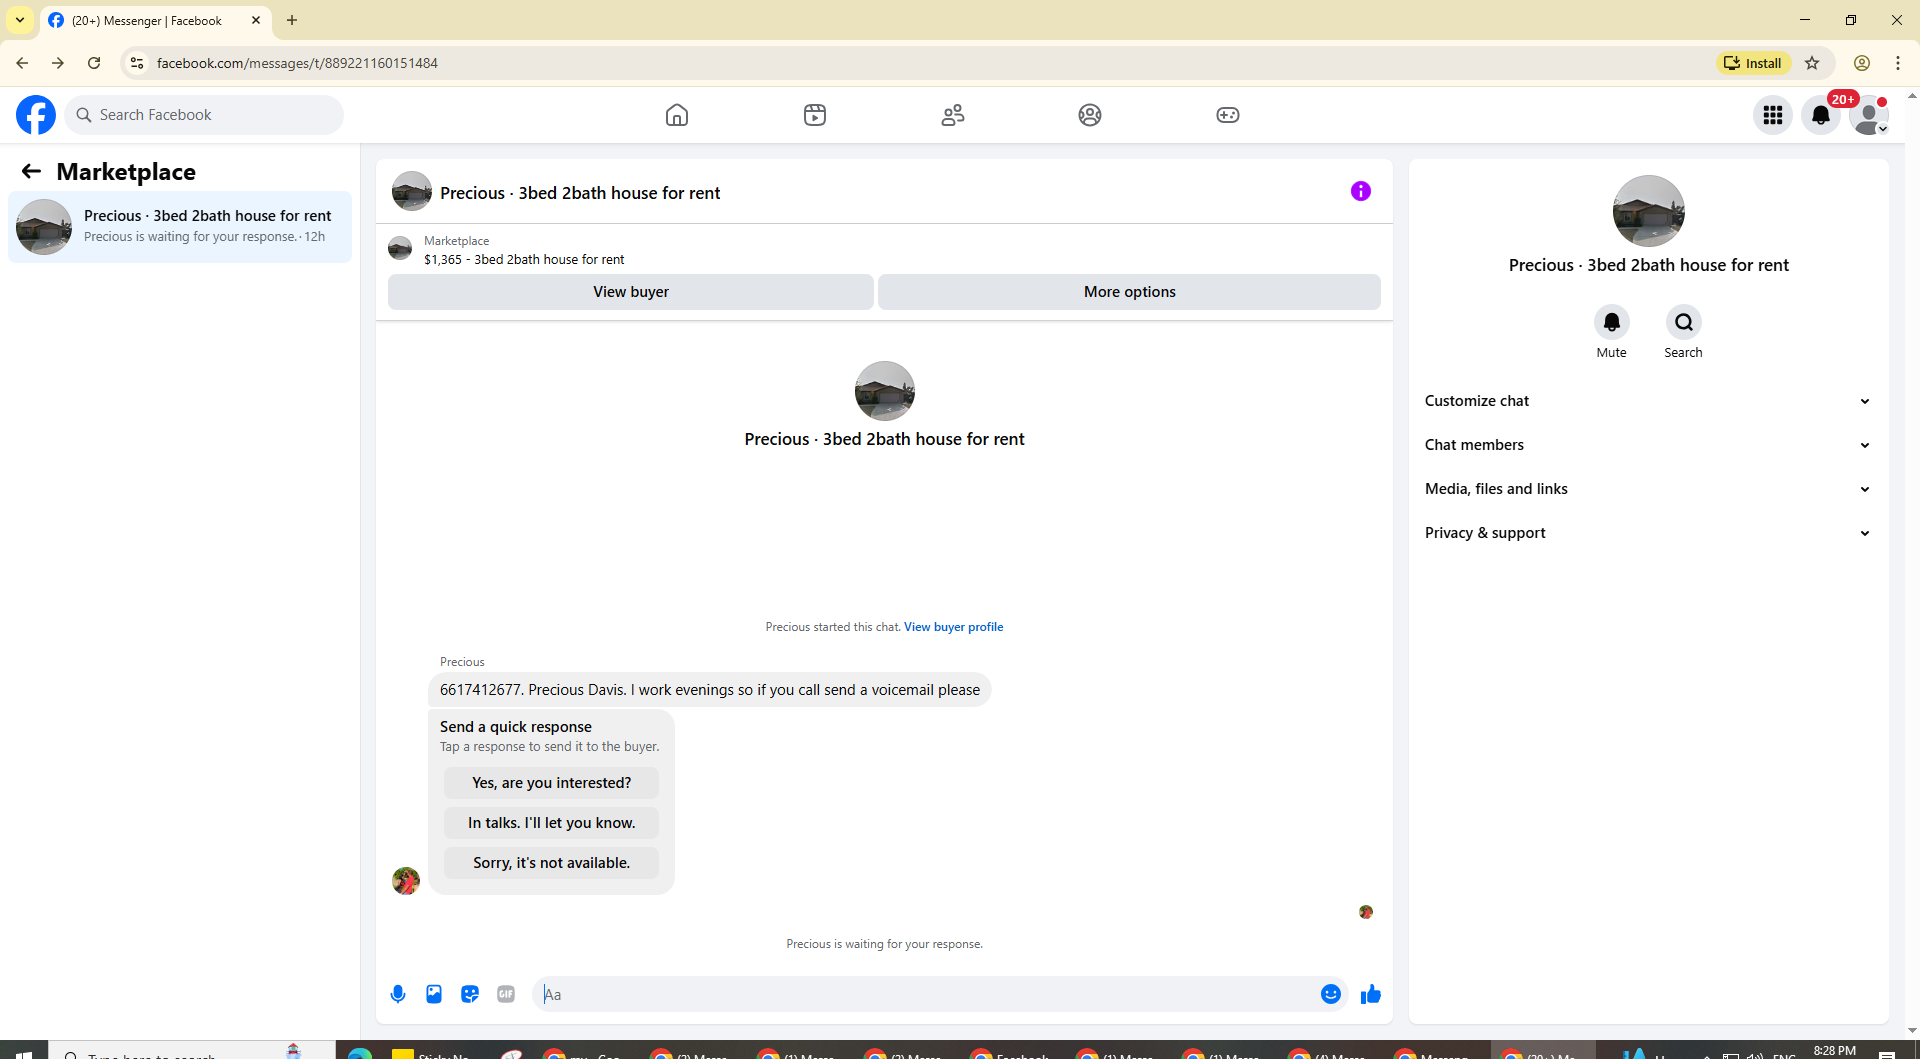Click the seen-receipt avatar below messages
The height and width of the screenshot is (1059, 1920).
pos(1366,912)
